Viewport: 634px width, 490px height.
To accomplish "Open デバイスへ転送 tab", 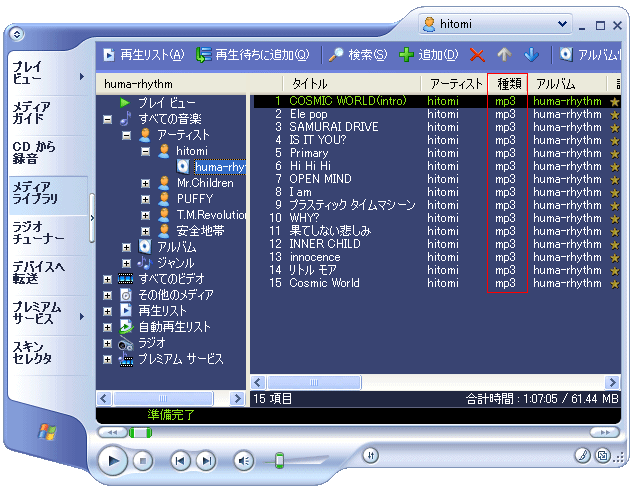I will (48, 273).
